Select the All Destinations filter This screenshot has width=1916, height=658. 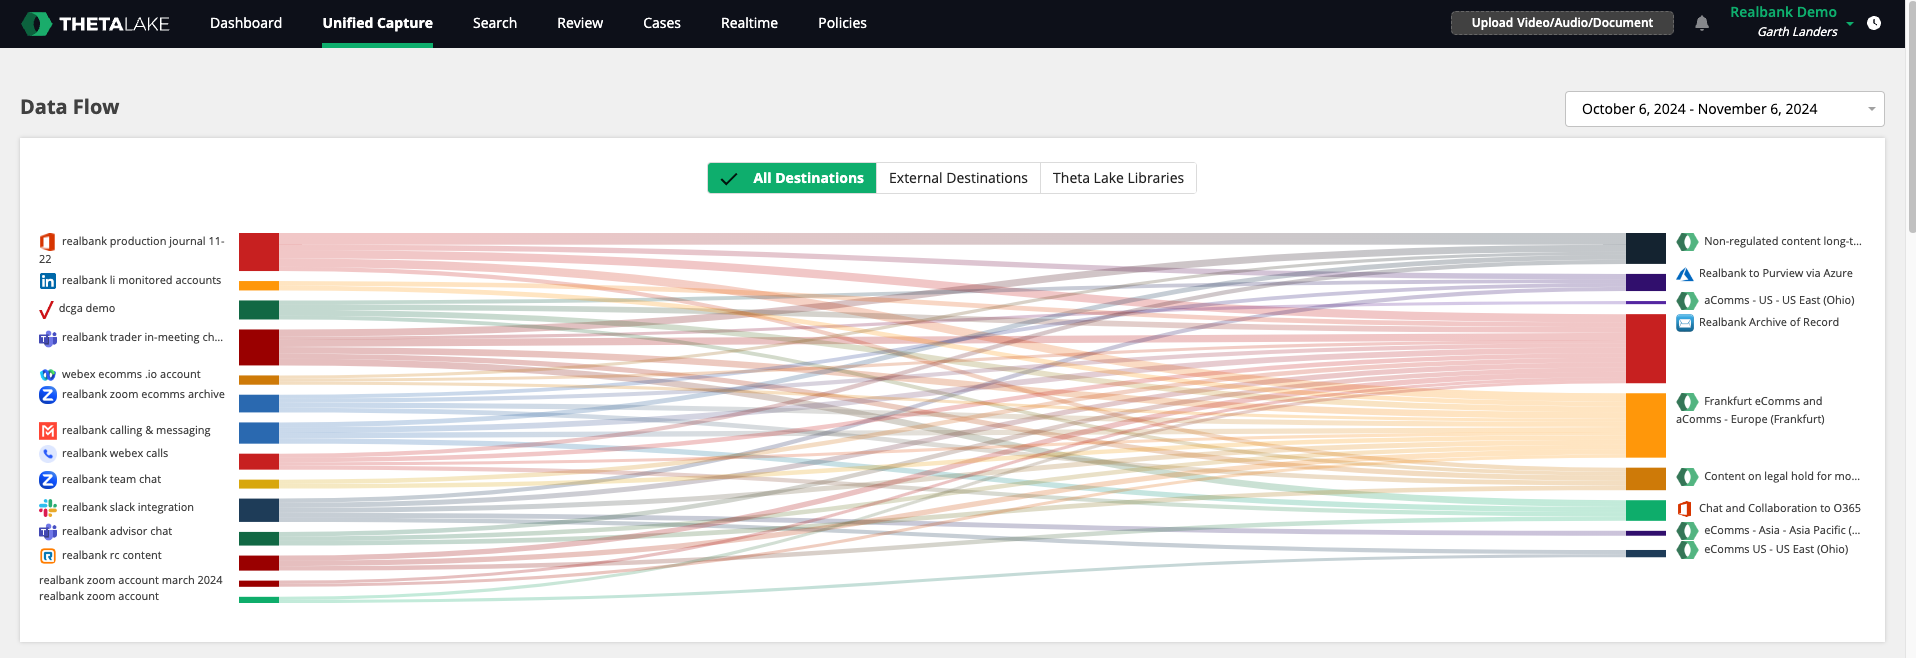(x=792, y=178)
